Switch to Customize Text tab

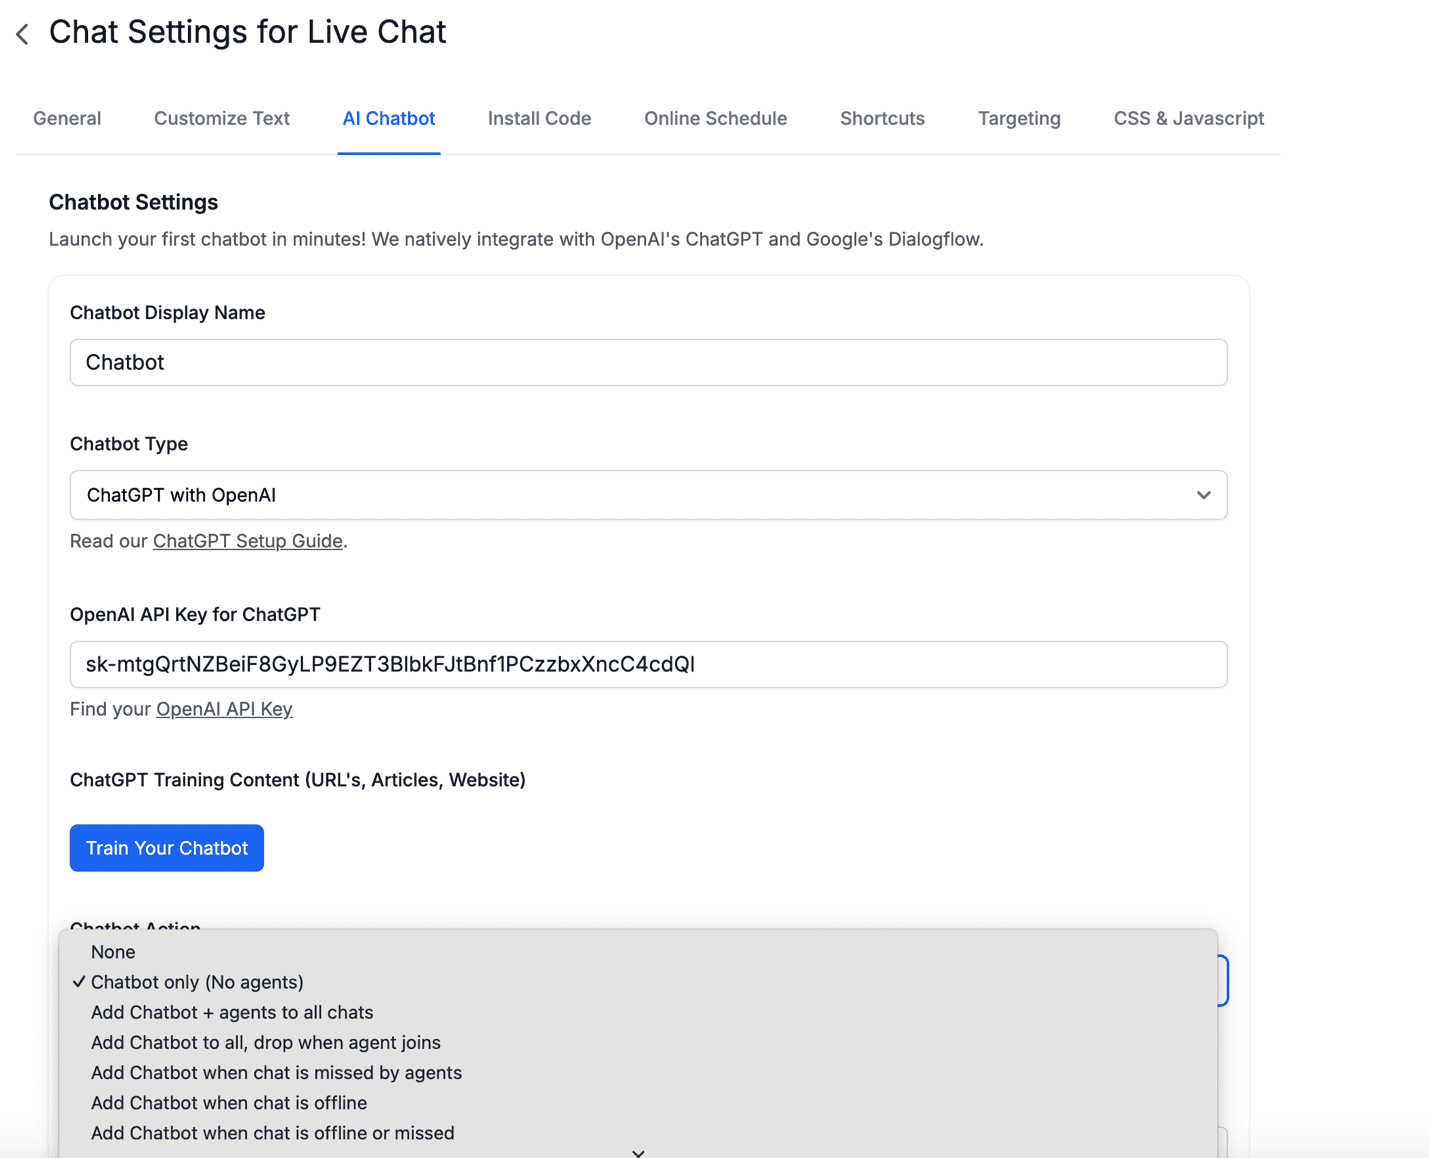[221, 118]
